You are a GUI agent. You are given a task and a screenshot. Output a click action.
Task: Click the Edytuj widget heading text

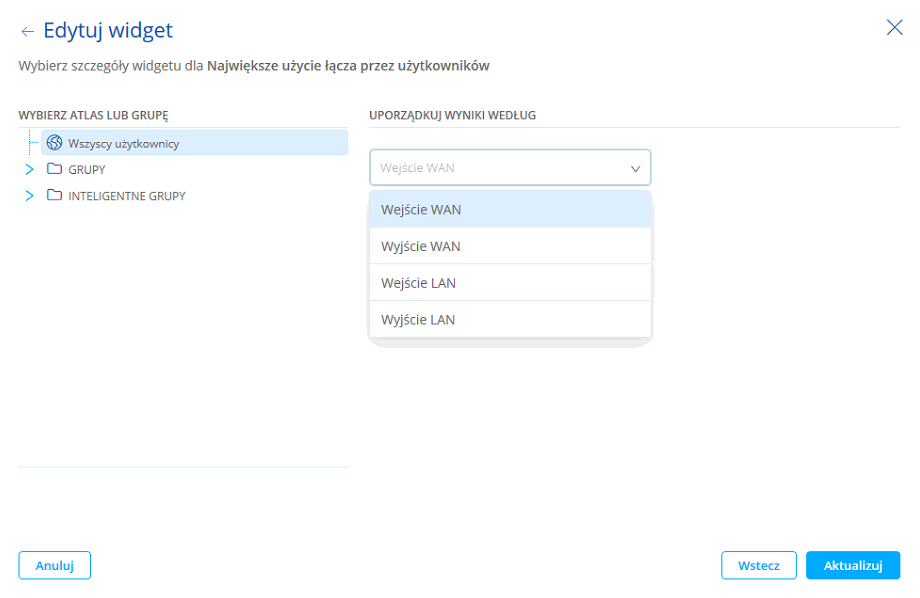108,31
